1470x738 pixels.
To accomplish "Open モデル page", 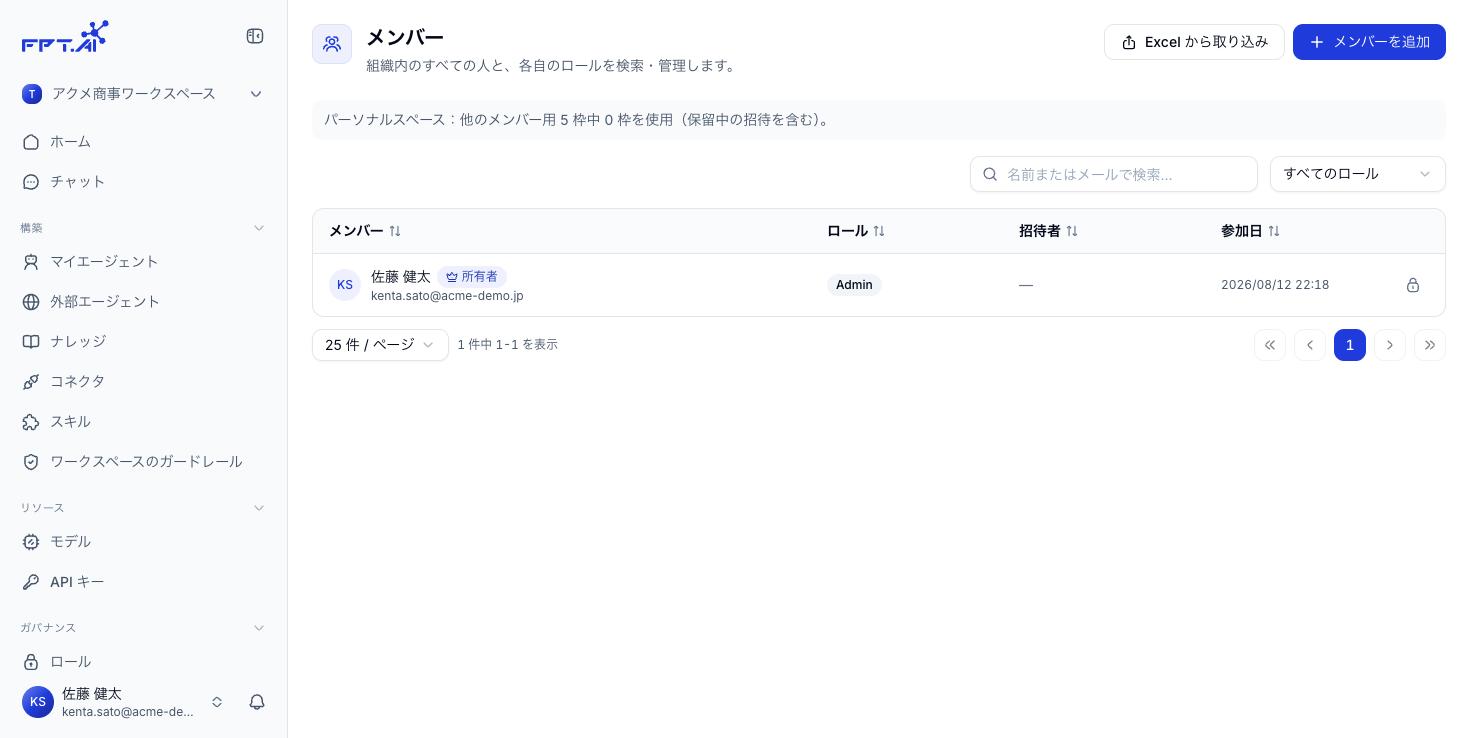I will tap(143, 542).
